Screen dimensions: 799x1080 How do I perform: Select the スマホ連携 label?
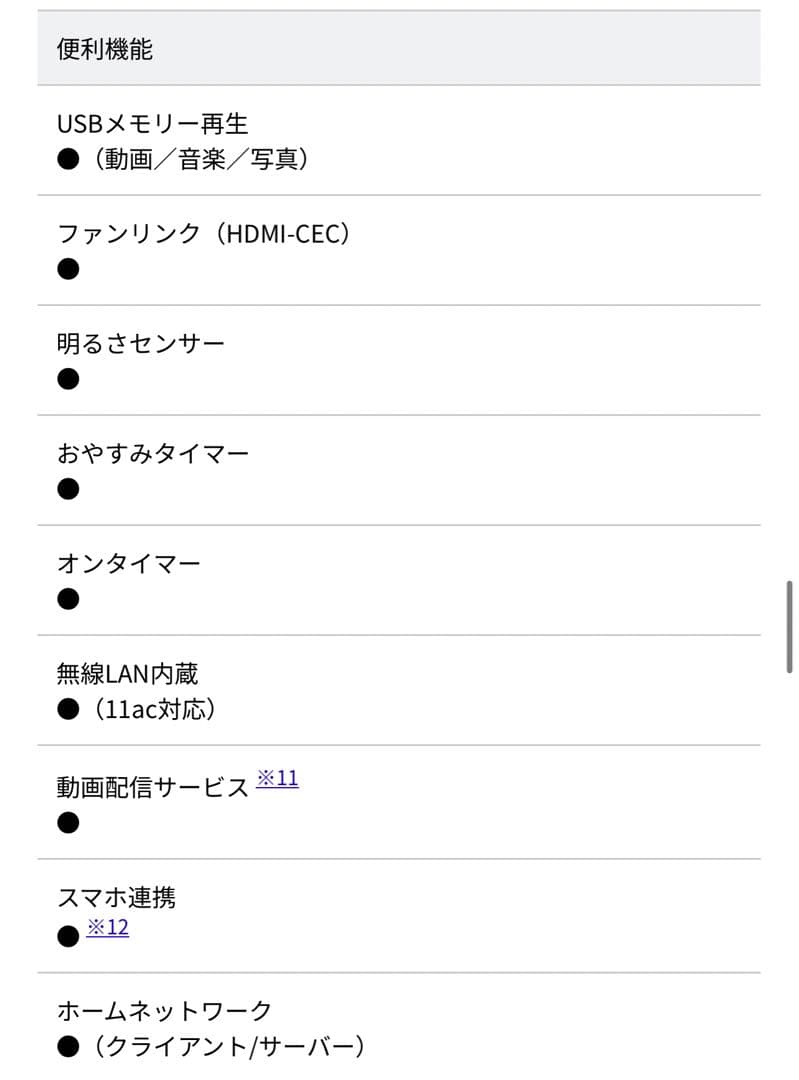117,897
